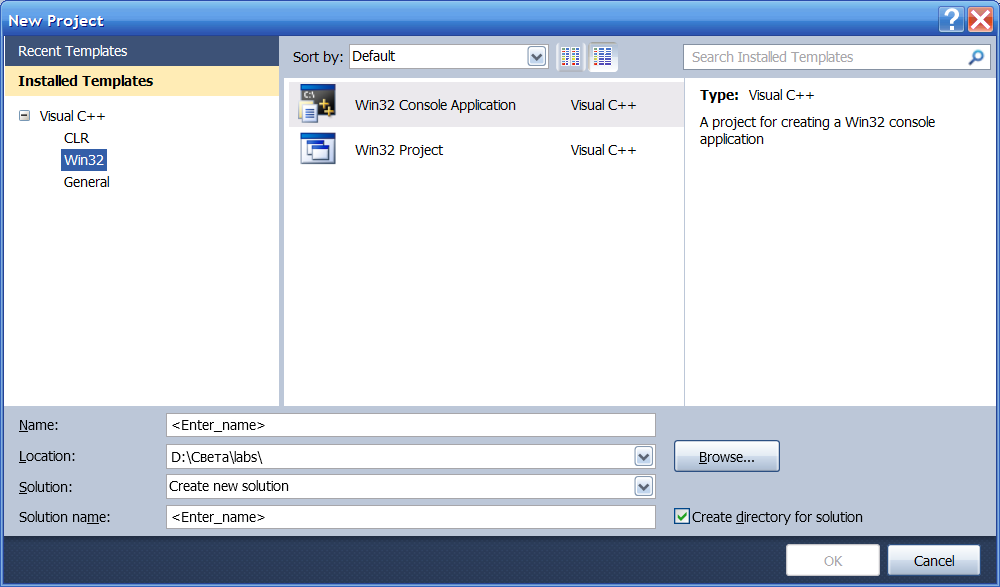Open the Sort by dropdown
This screenshot has height=587, width=1000.
click(537, 57)
